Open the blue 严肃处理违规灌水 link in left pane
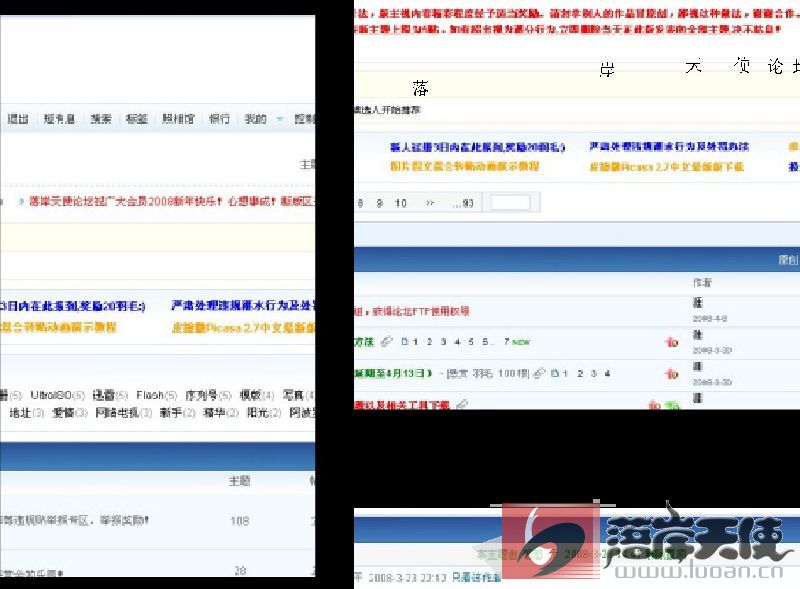800x589 pixels. point(243,306)
